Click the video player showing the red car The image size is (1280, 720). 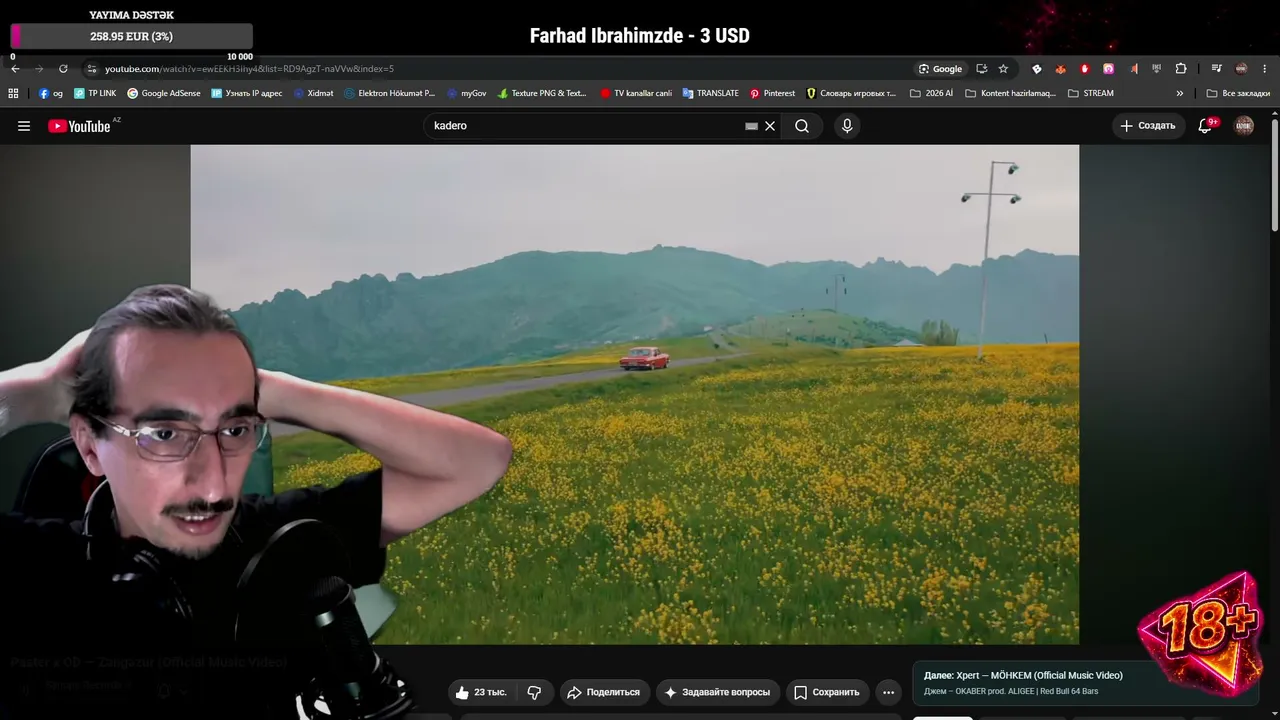click(635, 394)
